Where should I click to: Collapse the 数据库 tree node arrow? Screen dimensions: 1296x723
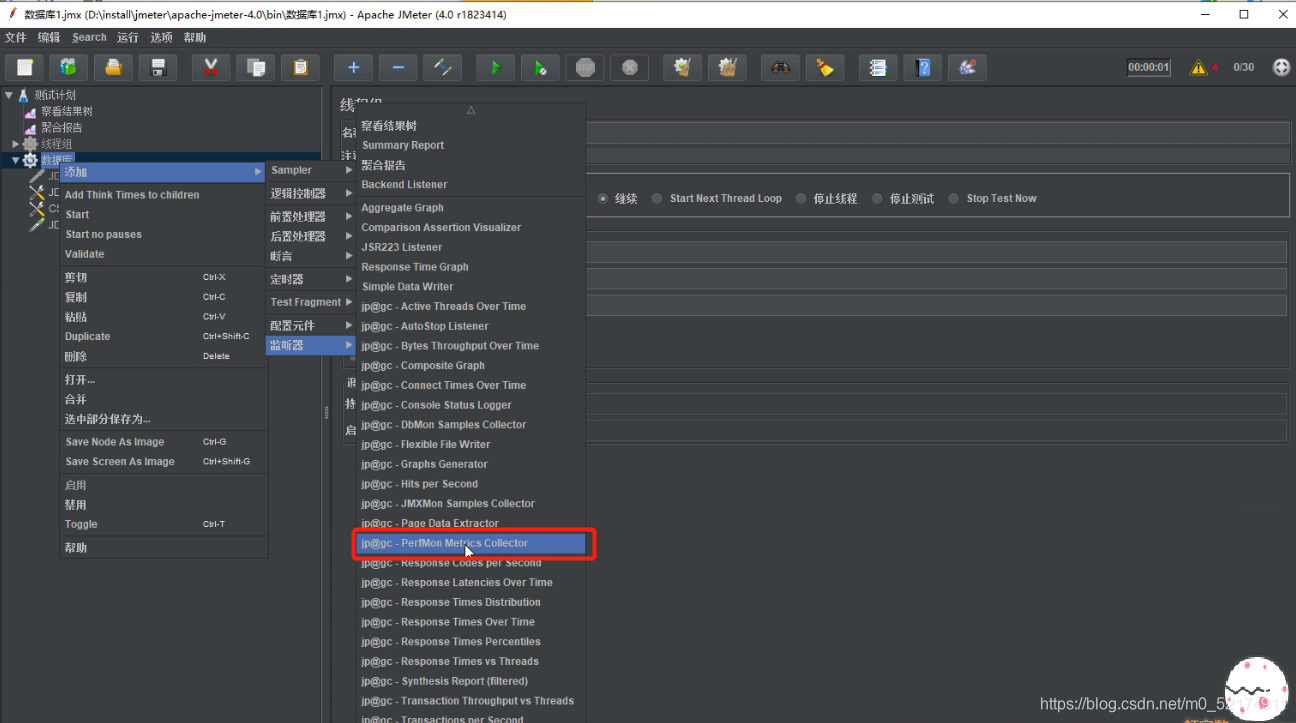[15, 160]
